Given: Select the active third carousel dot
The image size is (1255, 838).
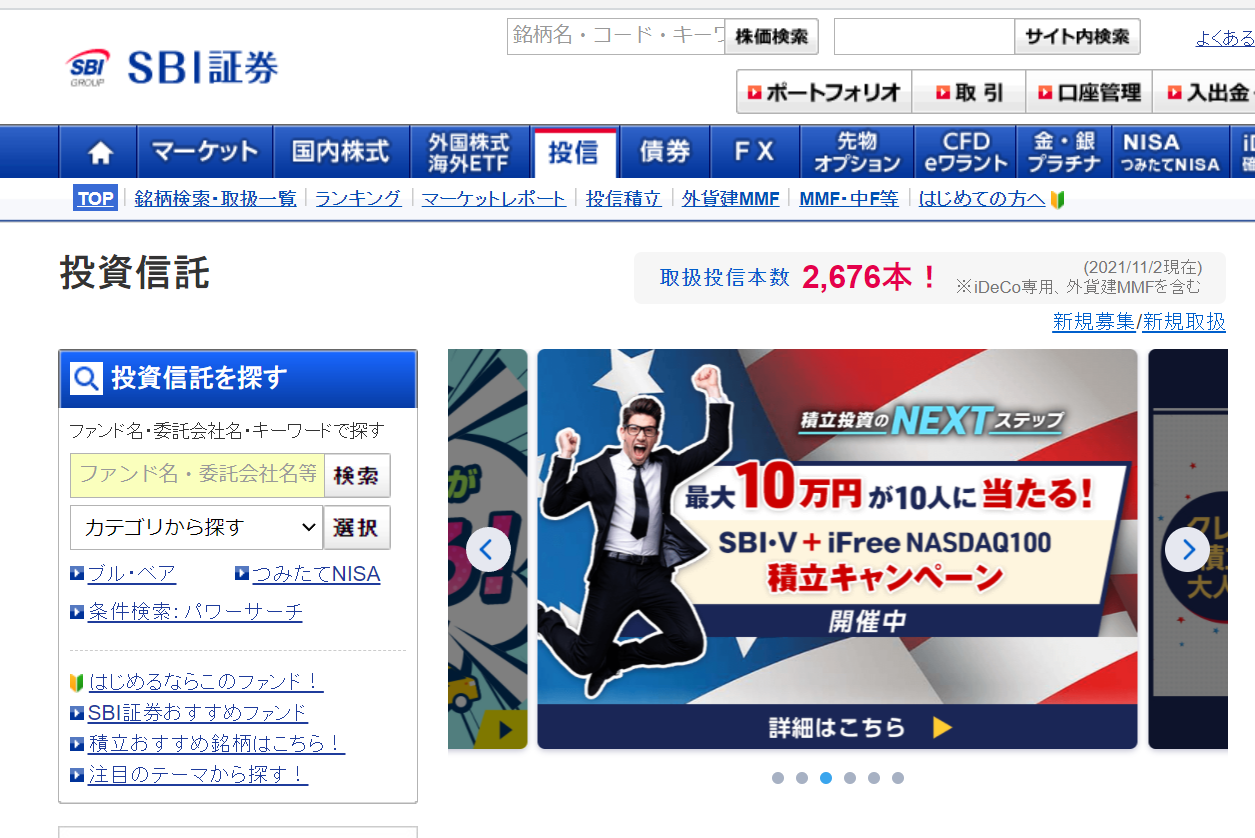Looking at the screenshot, I should [x=826, y=778].
